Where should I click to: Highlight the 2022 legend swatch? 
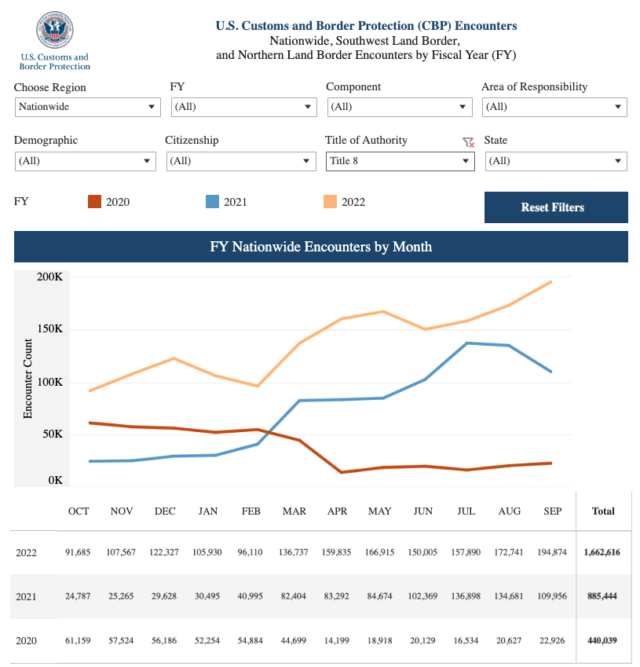tap(330, 202)
